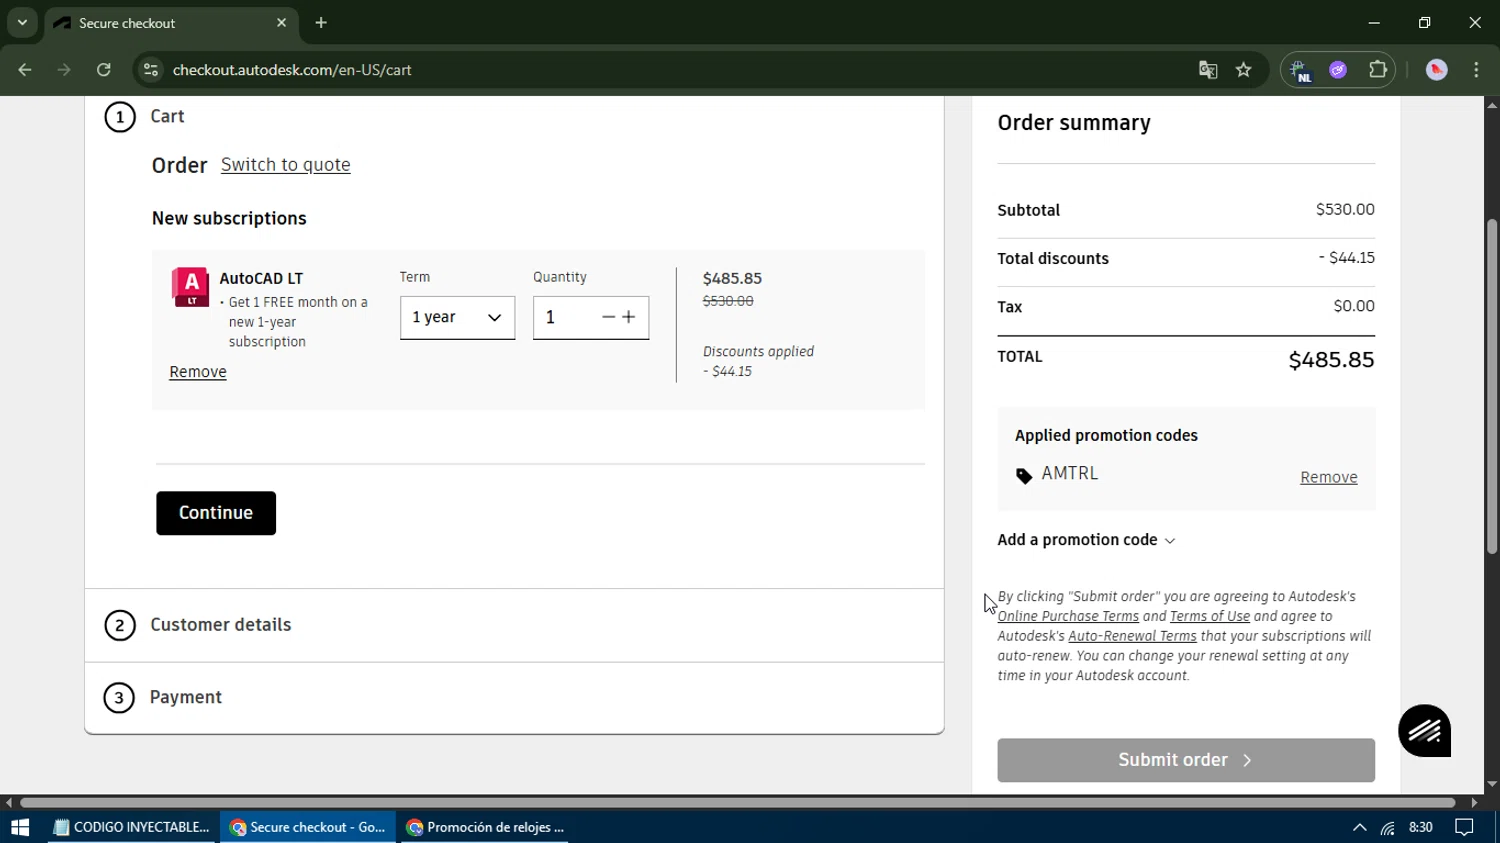Click the Continue button
This screenshot has width=1500, height=843.
tap(216, 513)
